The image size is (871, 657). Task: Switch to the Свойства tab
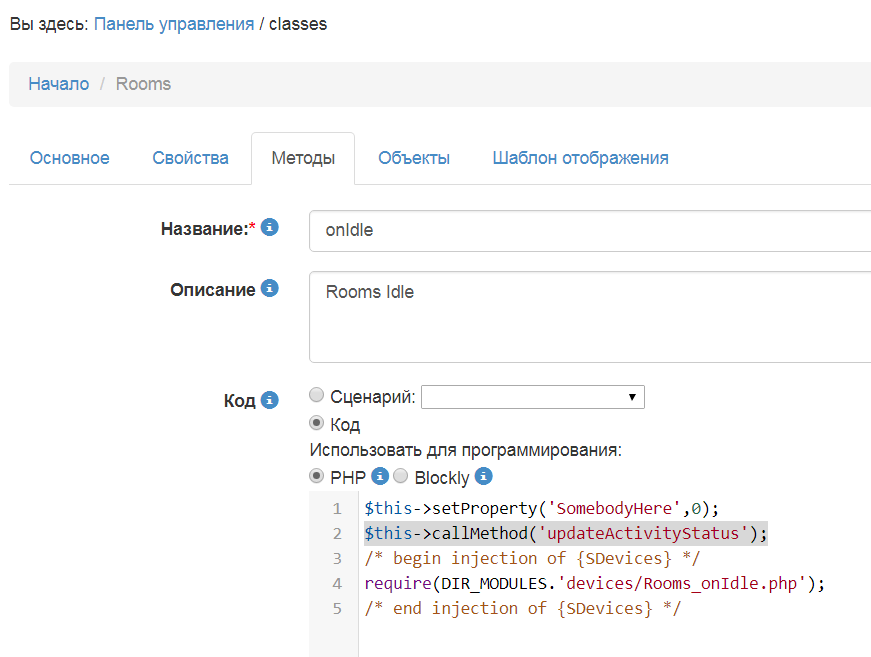[190, 158]
